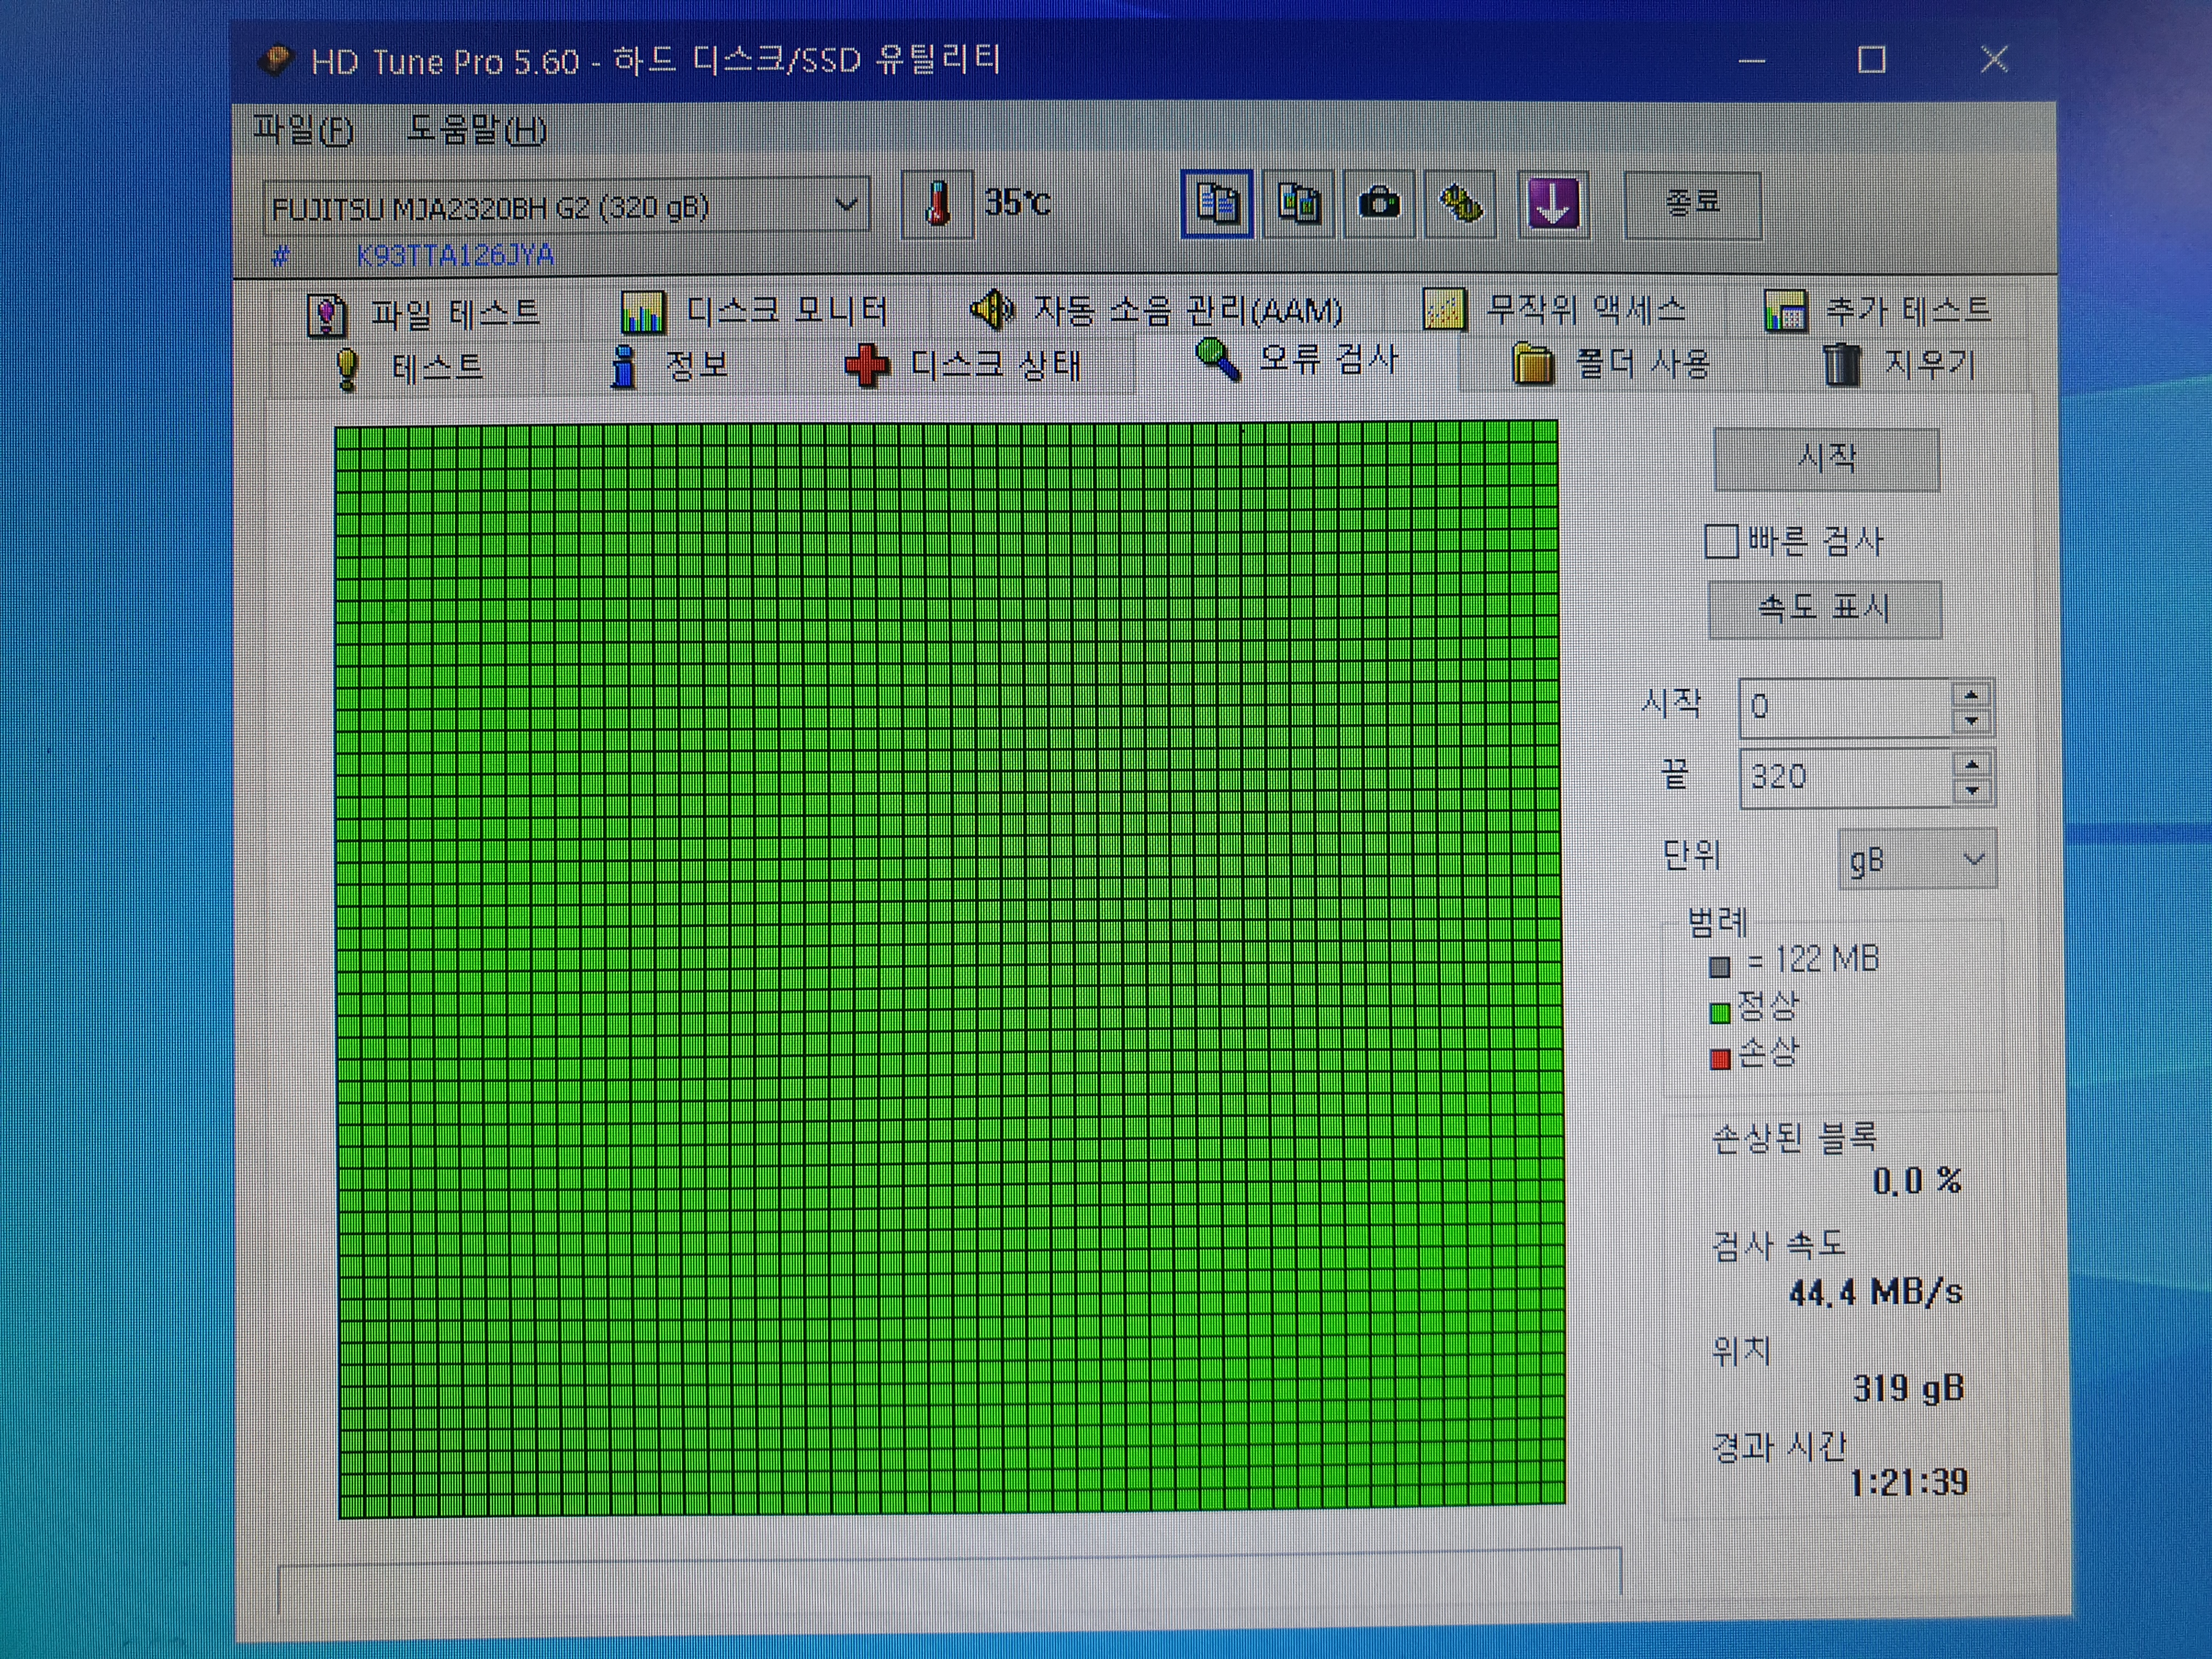Screen dimensions: 2212x1659
Task: Switch to the 폴더 사용 tab
Action: pyautogui.click(x=1612, y=364)
